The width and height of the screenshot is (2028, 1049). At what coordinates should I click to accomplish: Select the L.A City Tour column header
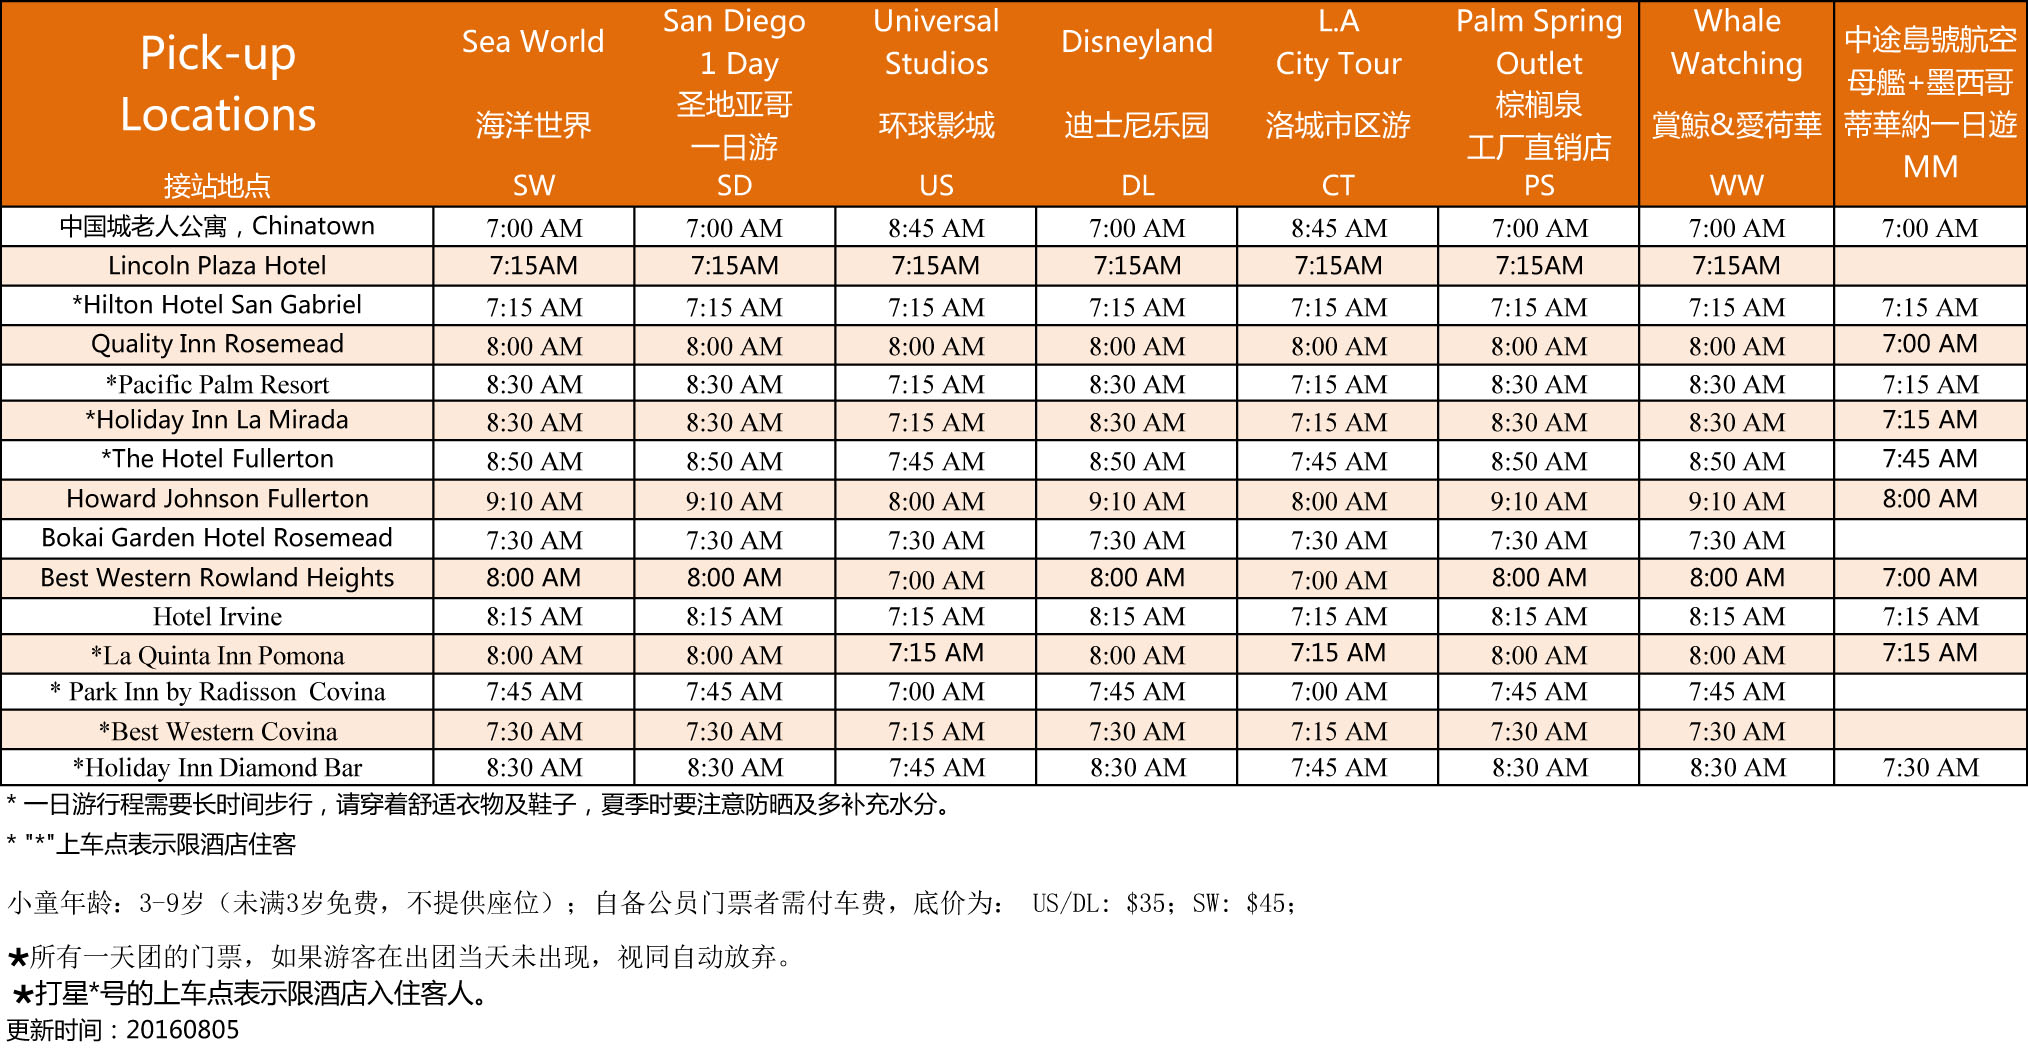click(1338, 104)
